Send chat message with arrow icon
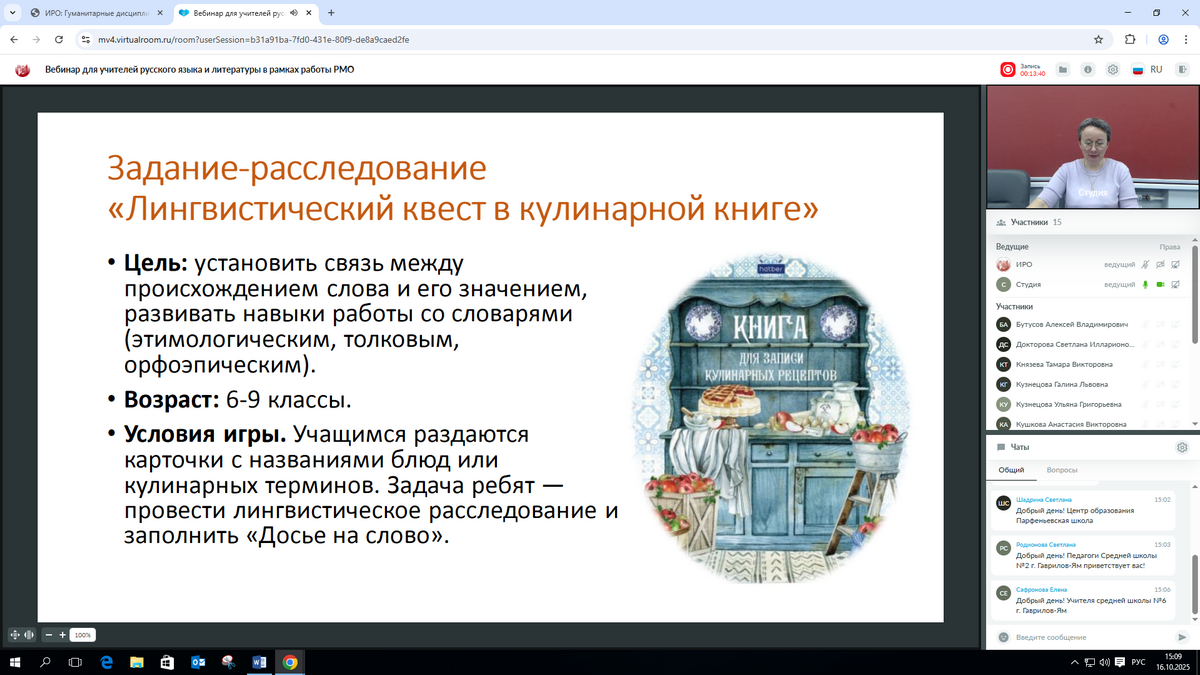The image size is (1200, 675). pos(1182,637)
